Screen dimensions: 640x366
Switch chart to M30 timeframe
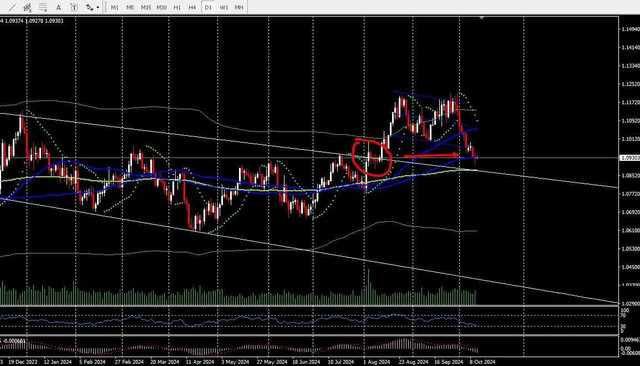[x=161, y=7]
